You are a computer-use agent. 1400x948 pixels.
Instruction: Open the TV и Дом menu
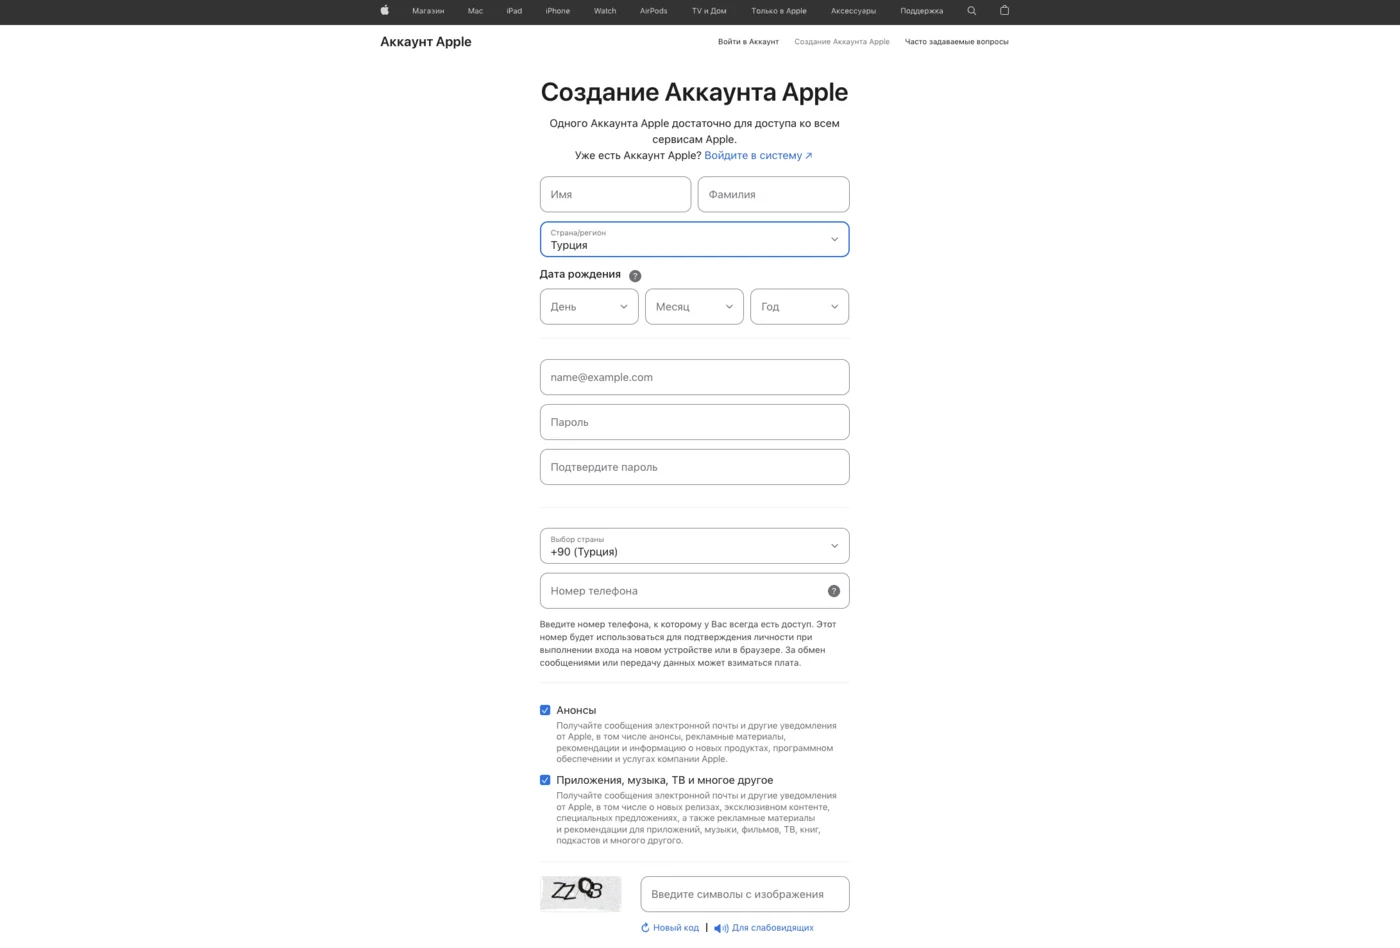[x=709, y=11]
